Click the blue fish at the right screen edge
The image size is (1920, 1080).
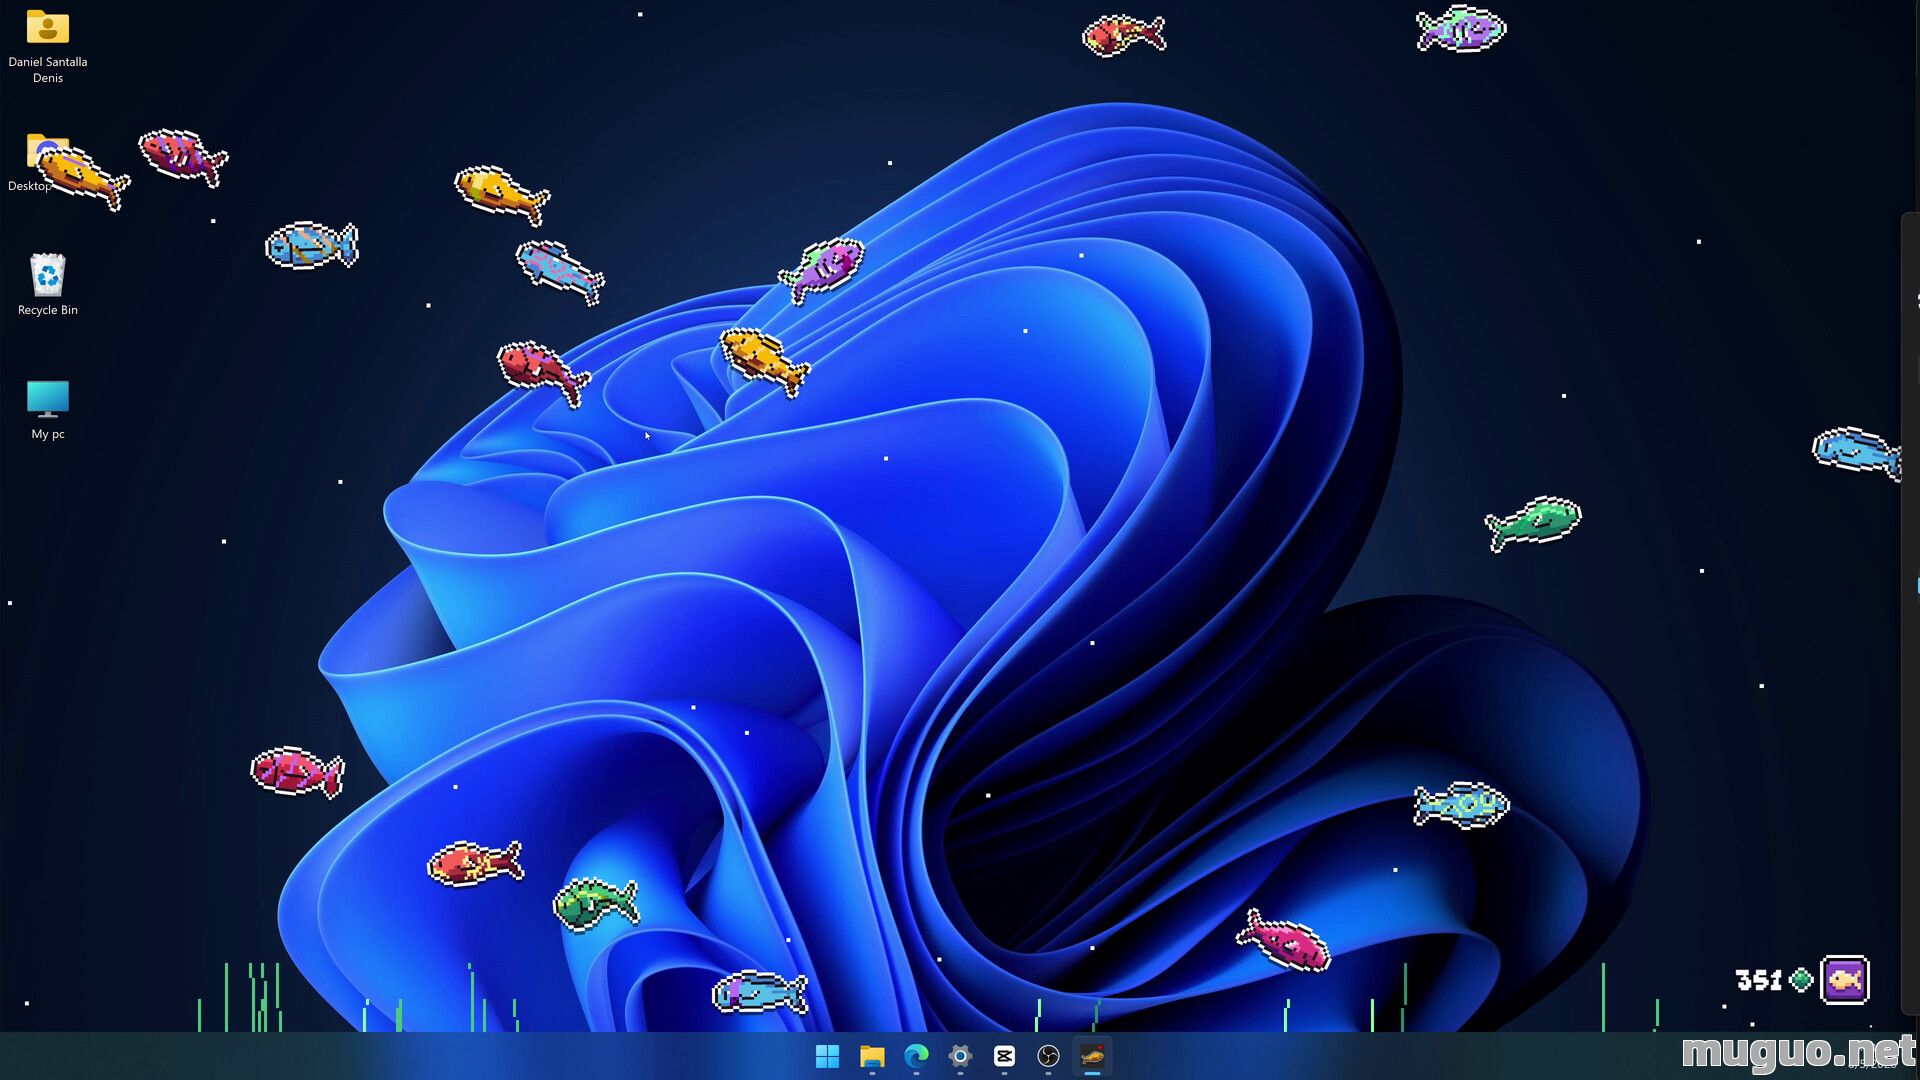coord(1858,452)
